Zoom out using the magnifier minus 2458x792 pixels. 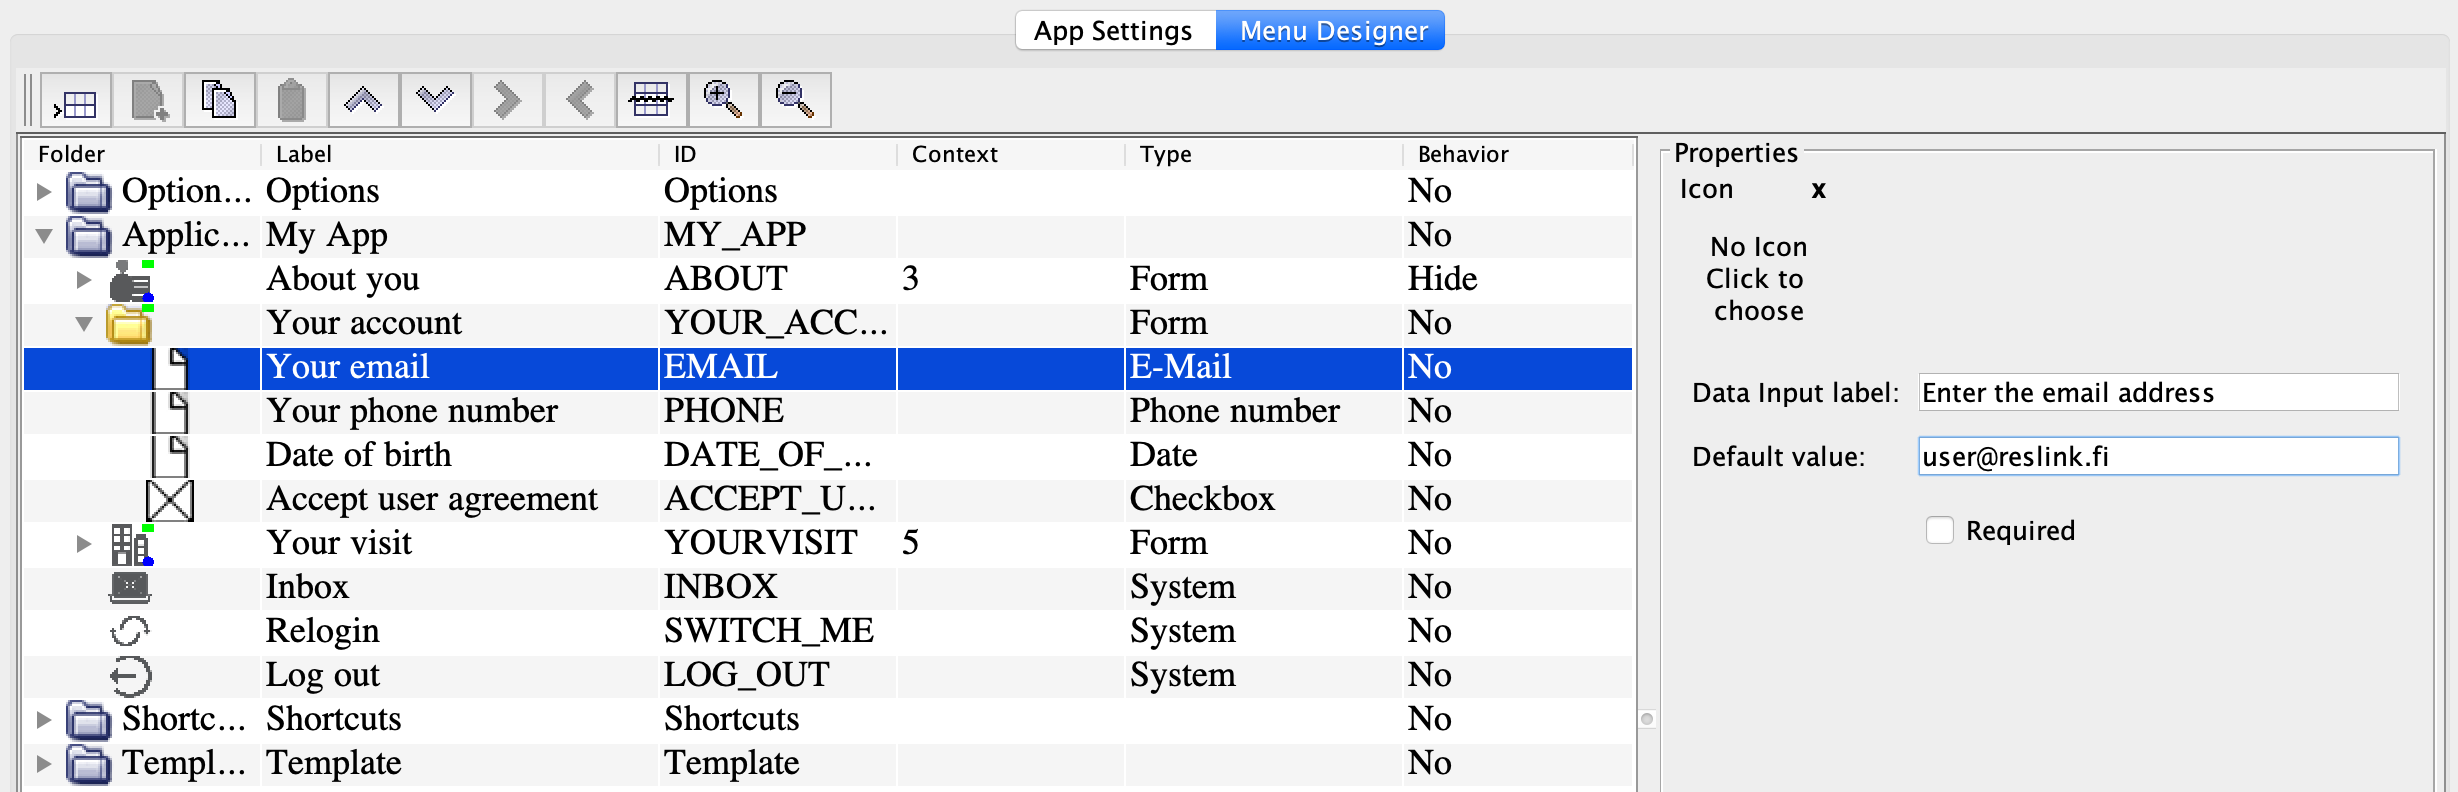click(x=795, y=101)
